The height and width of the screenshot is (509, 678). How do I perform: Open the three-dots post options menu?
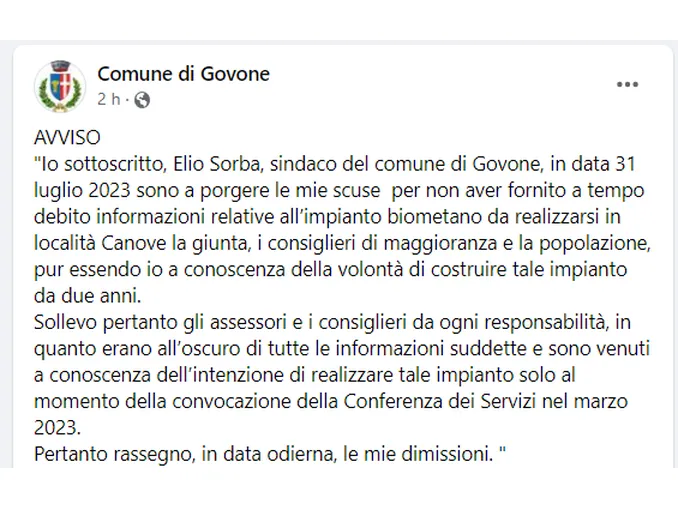[x=627, y=86]
